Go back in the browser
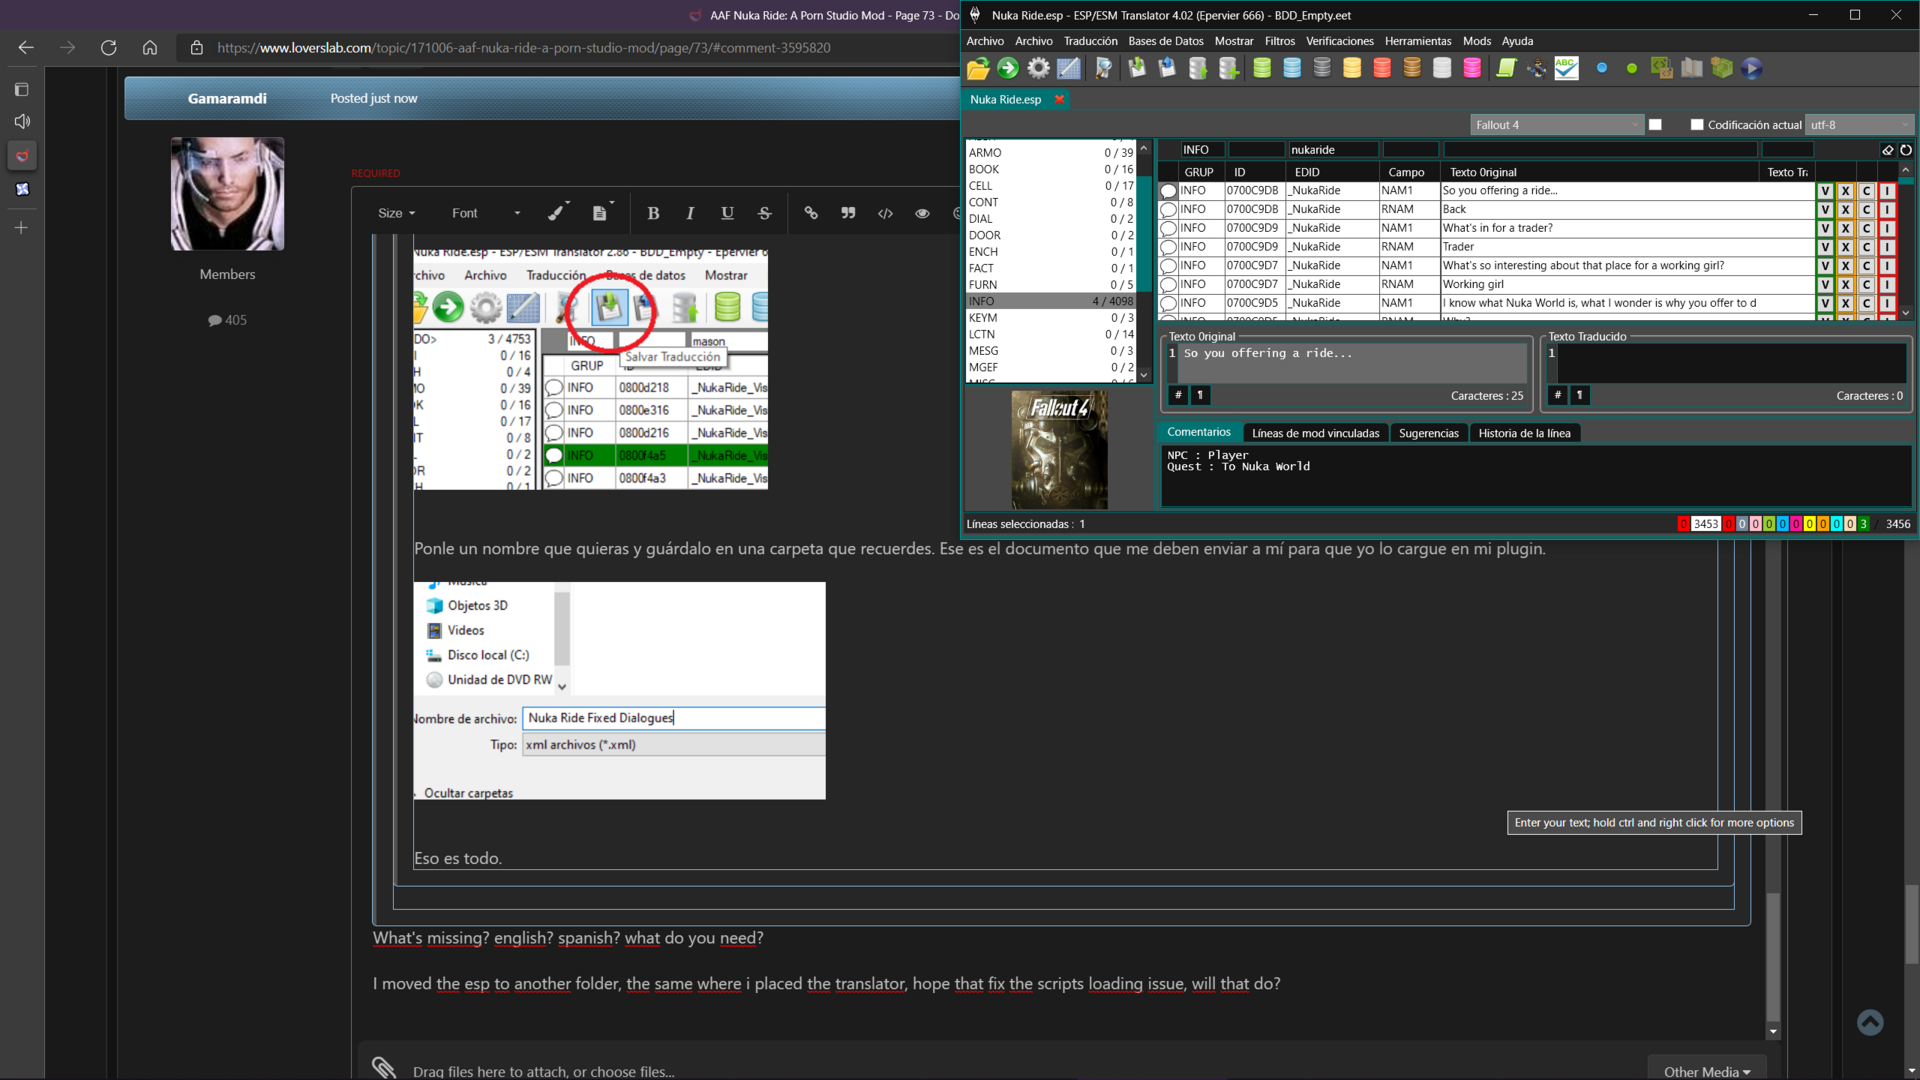This screenshot has width=1920, height=1080. pos(26,47)
